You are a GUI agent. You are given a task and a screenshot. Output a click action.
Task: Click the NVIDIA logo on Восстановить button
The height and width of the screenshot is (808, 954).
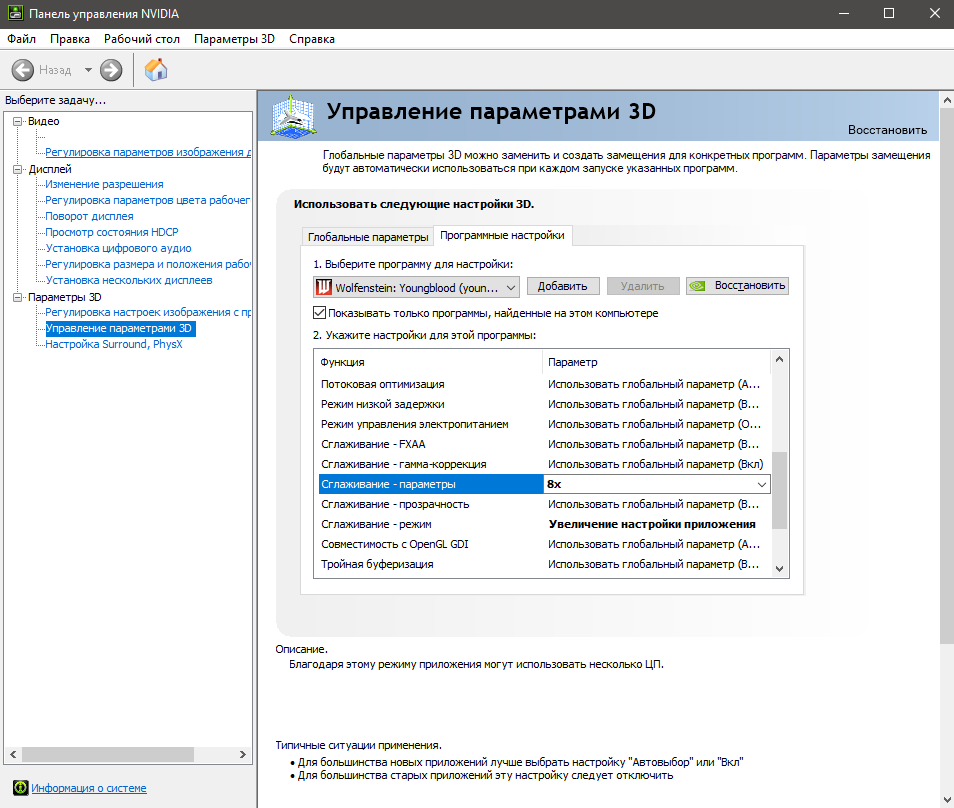coord(697,286)
